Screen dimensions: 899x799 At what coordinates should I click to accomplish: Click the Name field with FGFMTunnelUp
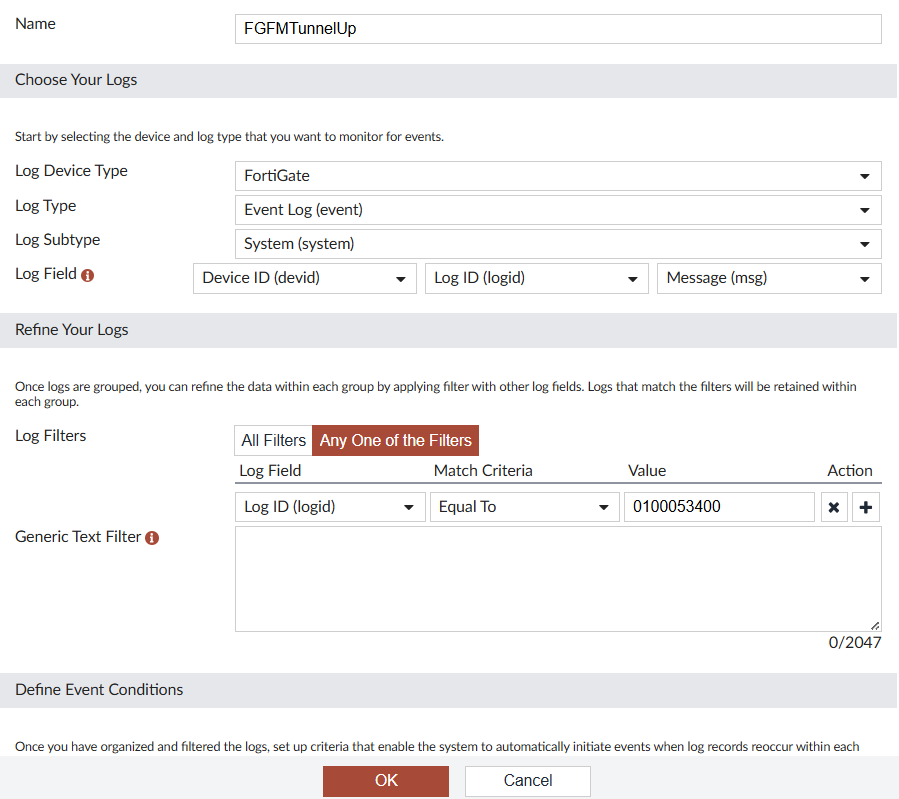558,29
